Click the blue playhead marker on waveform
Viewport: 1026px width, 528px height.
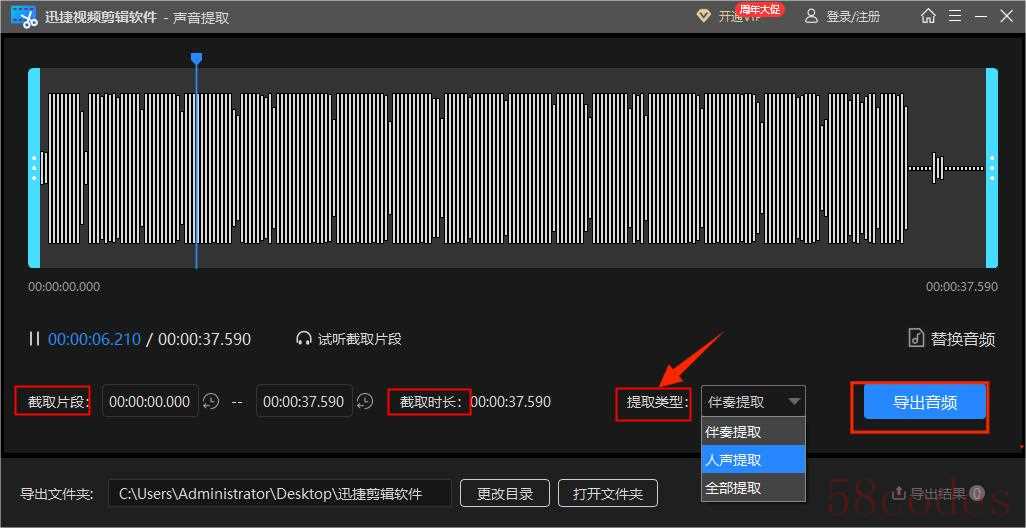tap(196, 59)
